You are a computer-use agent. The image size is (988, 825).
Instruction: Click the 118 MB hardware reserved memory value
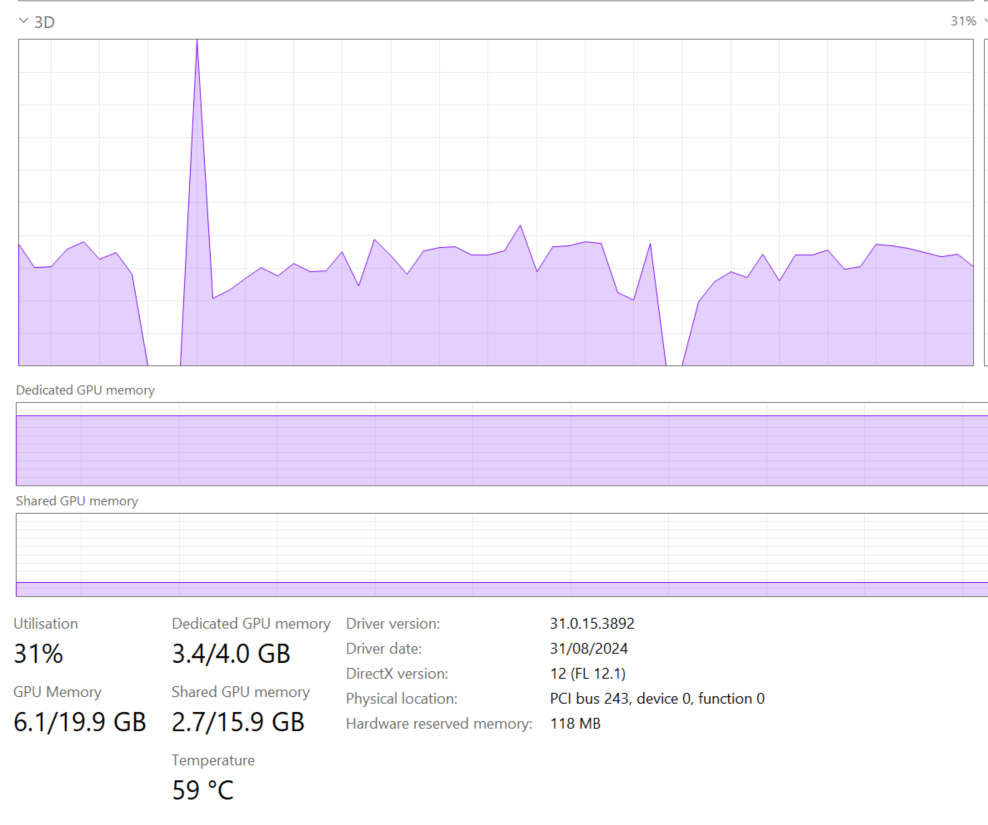(x=575, y=723)
